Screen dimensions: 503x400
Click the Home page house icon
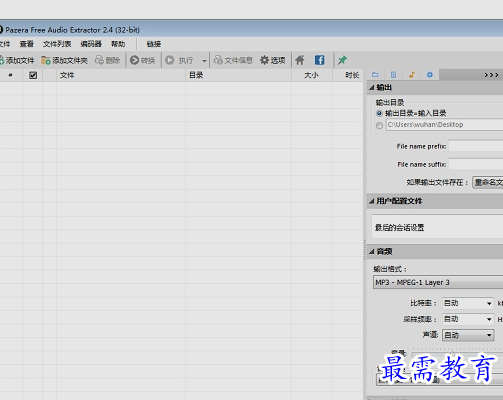click(x=300, y=60)
